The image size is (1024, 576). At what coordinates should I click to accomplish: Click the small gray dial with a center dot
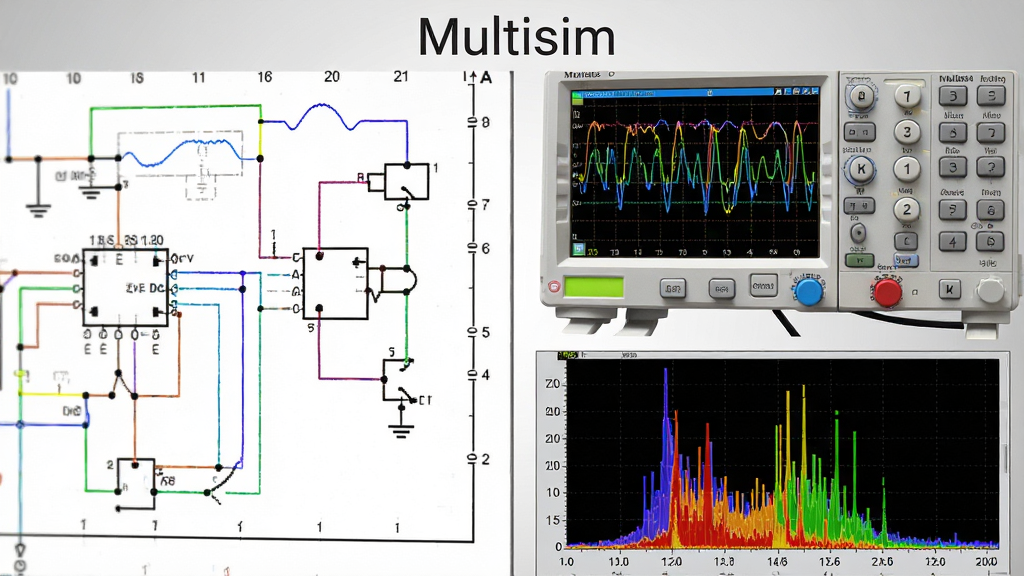(858, 232)
